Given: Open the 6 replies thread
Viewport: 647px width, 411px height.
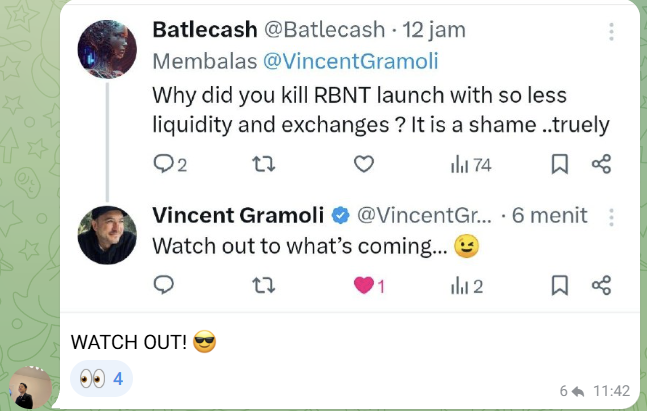Looking at the screenshot, I should pyautogui.click(x=571, y=391).
